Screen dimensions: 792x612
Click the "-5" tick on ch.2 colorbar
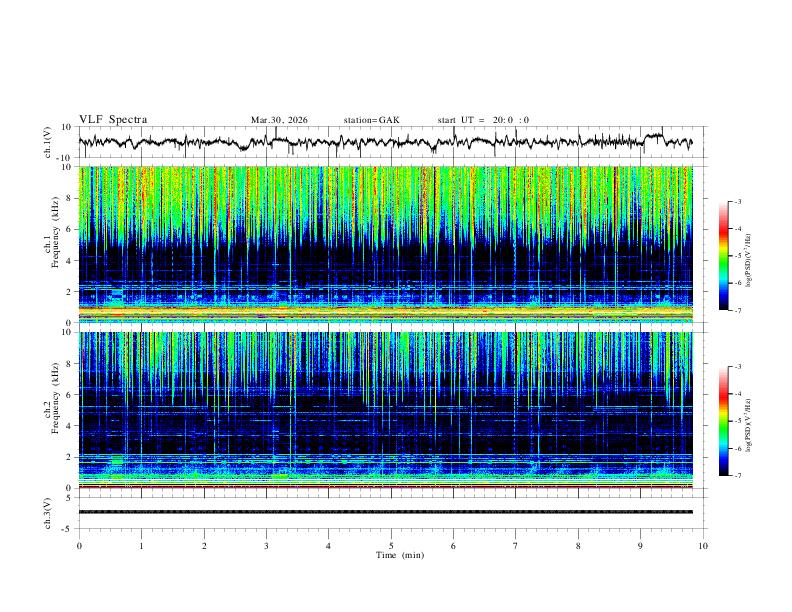[737, 421]
